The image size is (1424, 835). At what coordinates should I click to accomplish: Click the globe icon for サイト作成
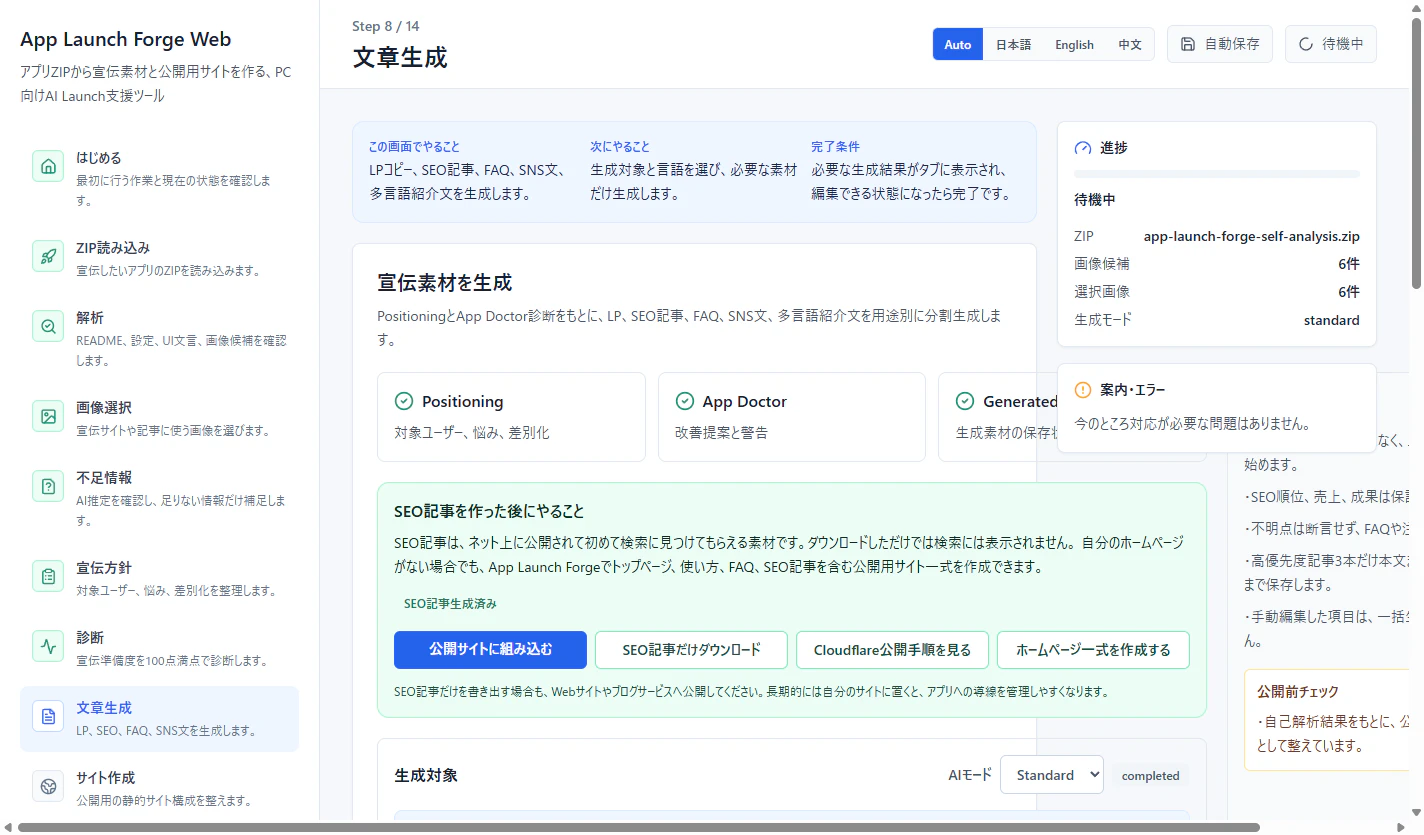coord(48,787)
